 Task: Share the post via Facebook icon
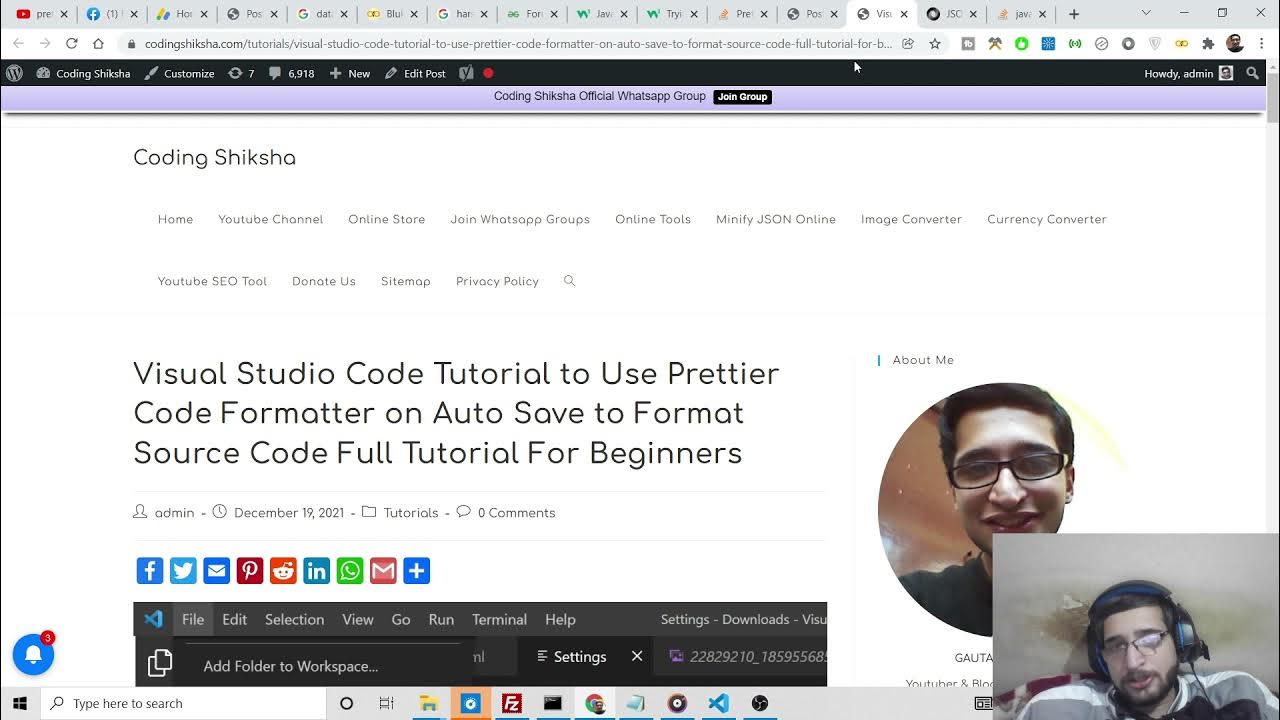(149, 571)
